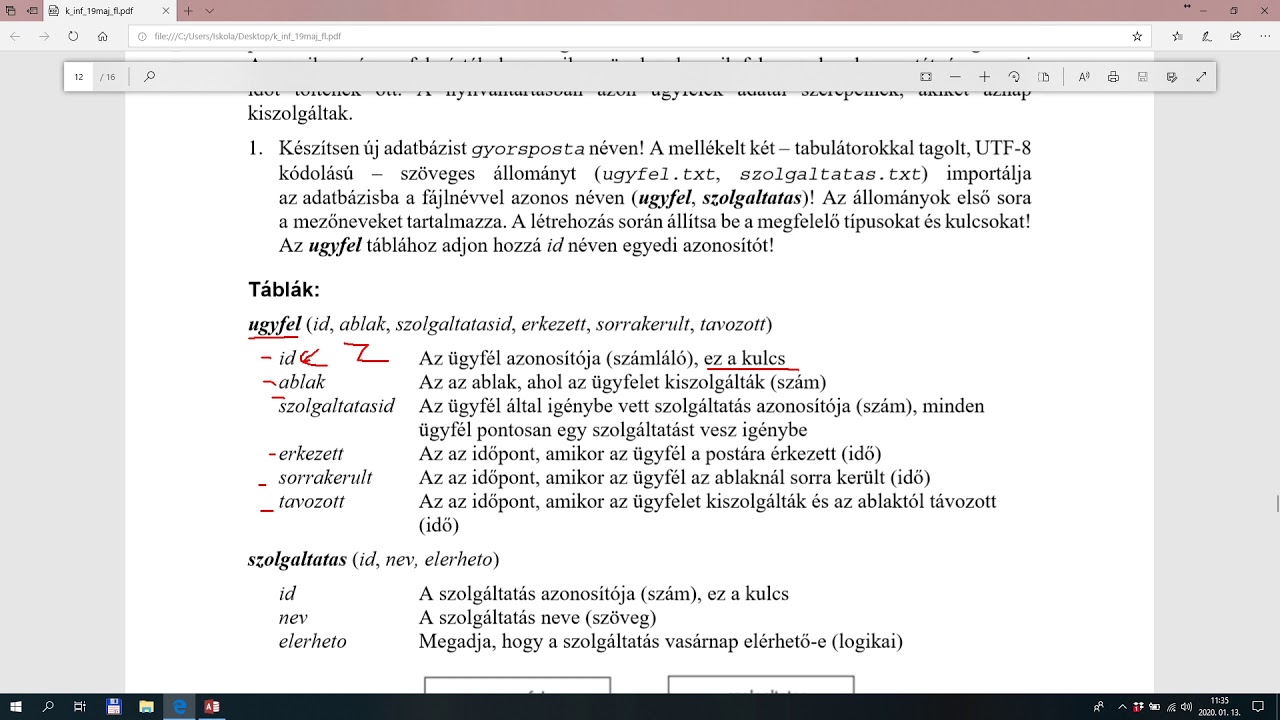Go to the home page

coord(102,36)
